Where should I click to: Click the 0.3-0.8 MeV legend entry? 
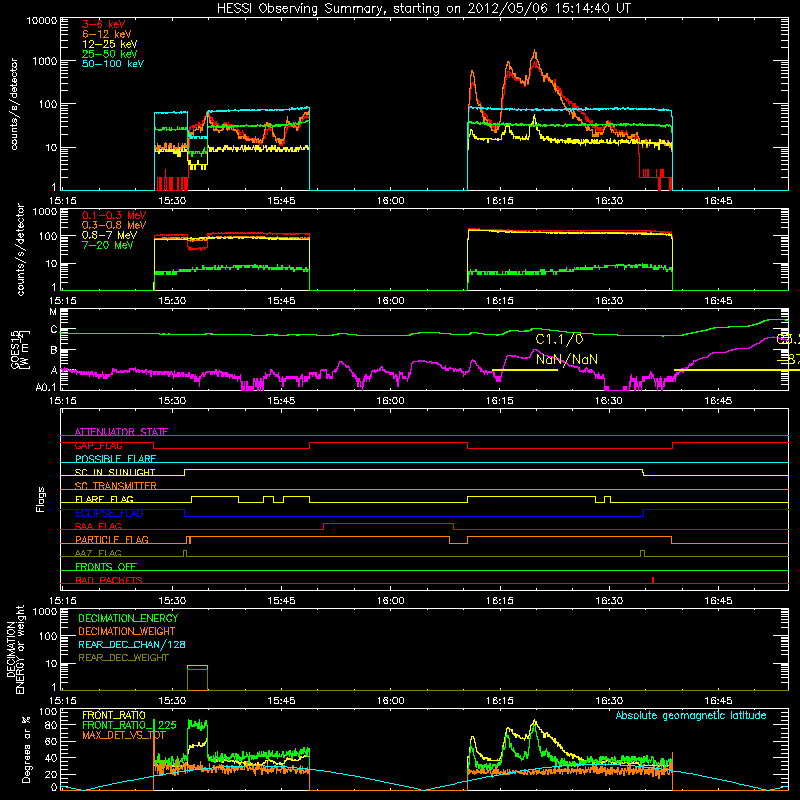pyautogui.click(x=114, y=225)
